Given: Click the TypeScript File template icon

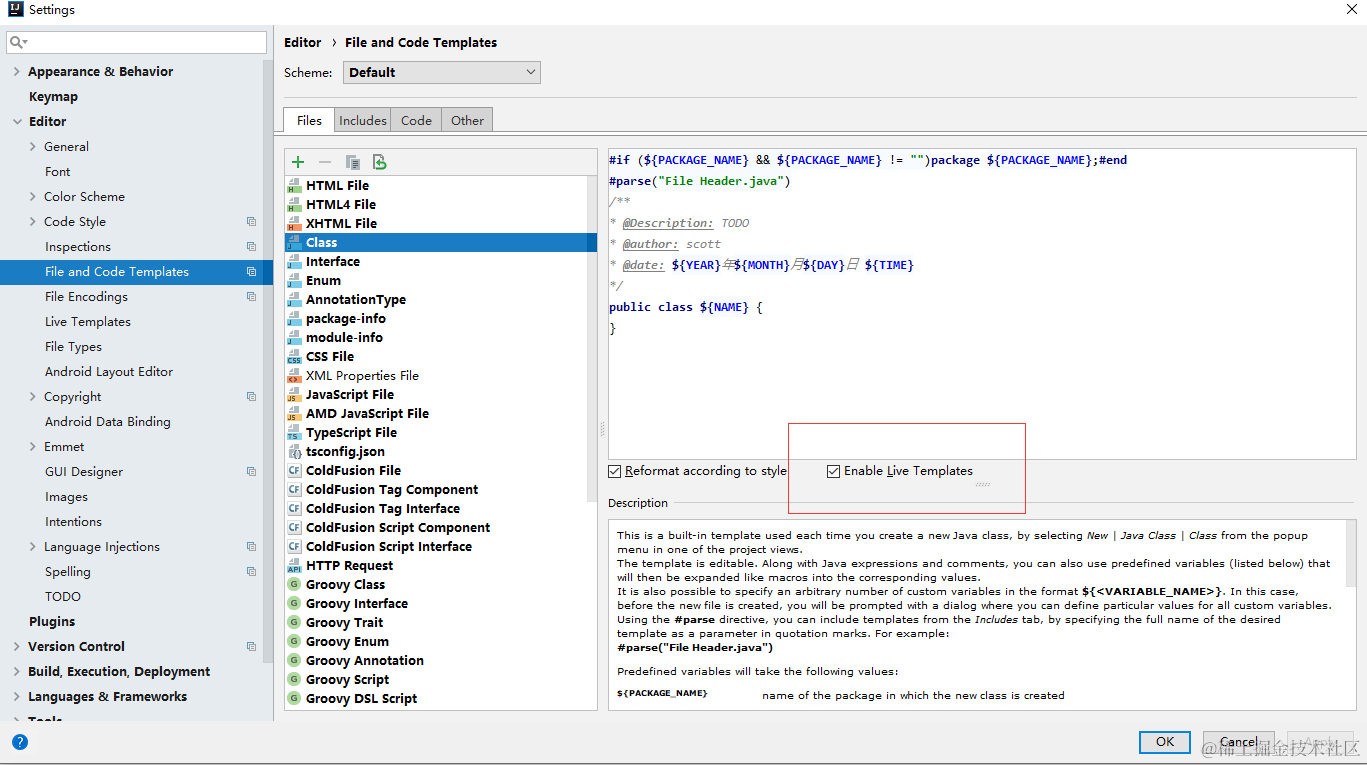Looking at the screenshot, I should (294, 433).
